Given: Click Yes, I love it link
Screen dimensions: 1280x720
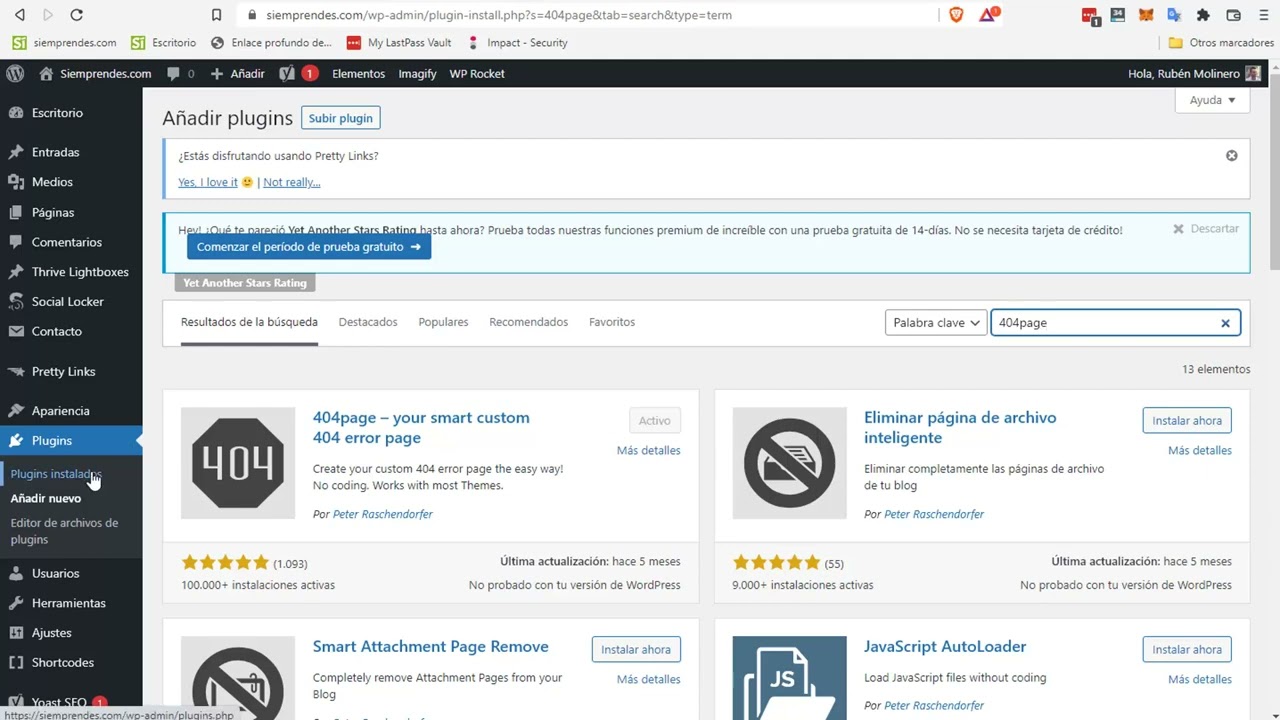Looking at the screenshot, I should 208,182.
